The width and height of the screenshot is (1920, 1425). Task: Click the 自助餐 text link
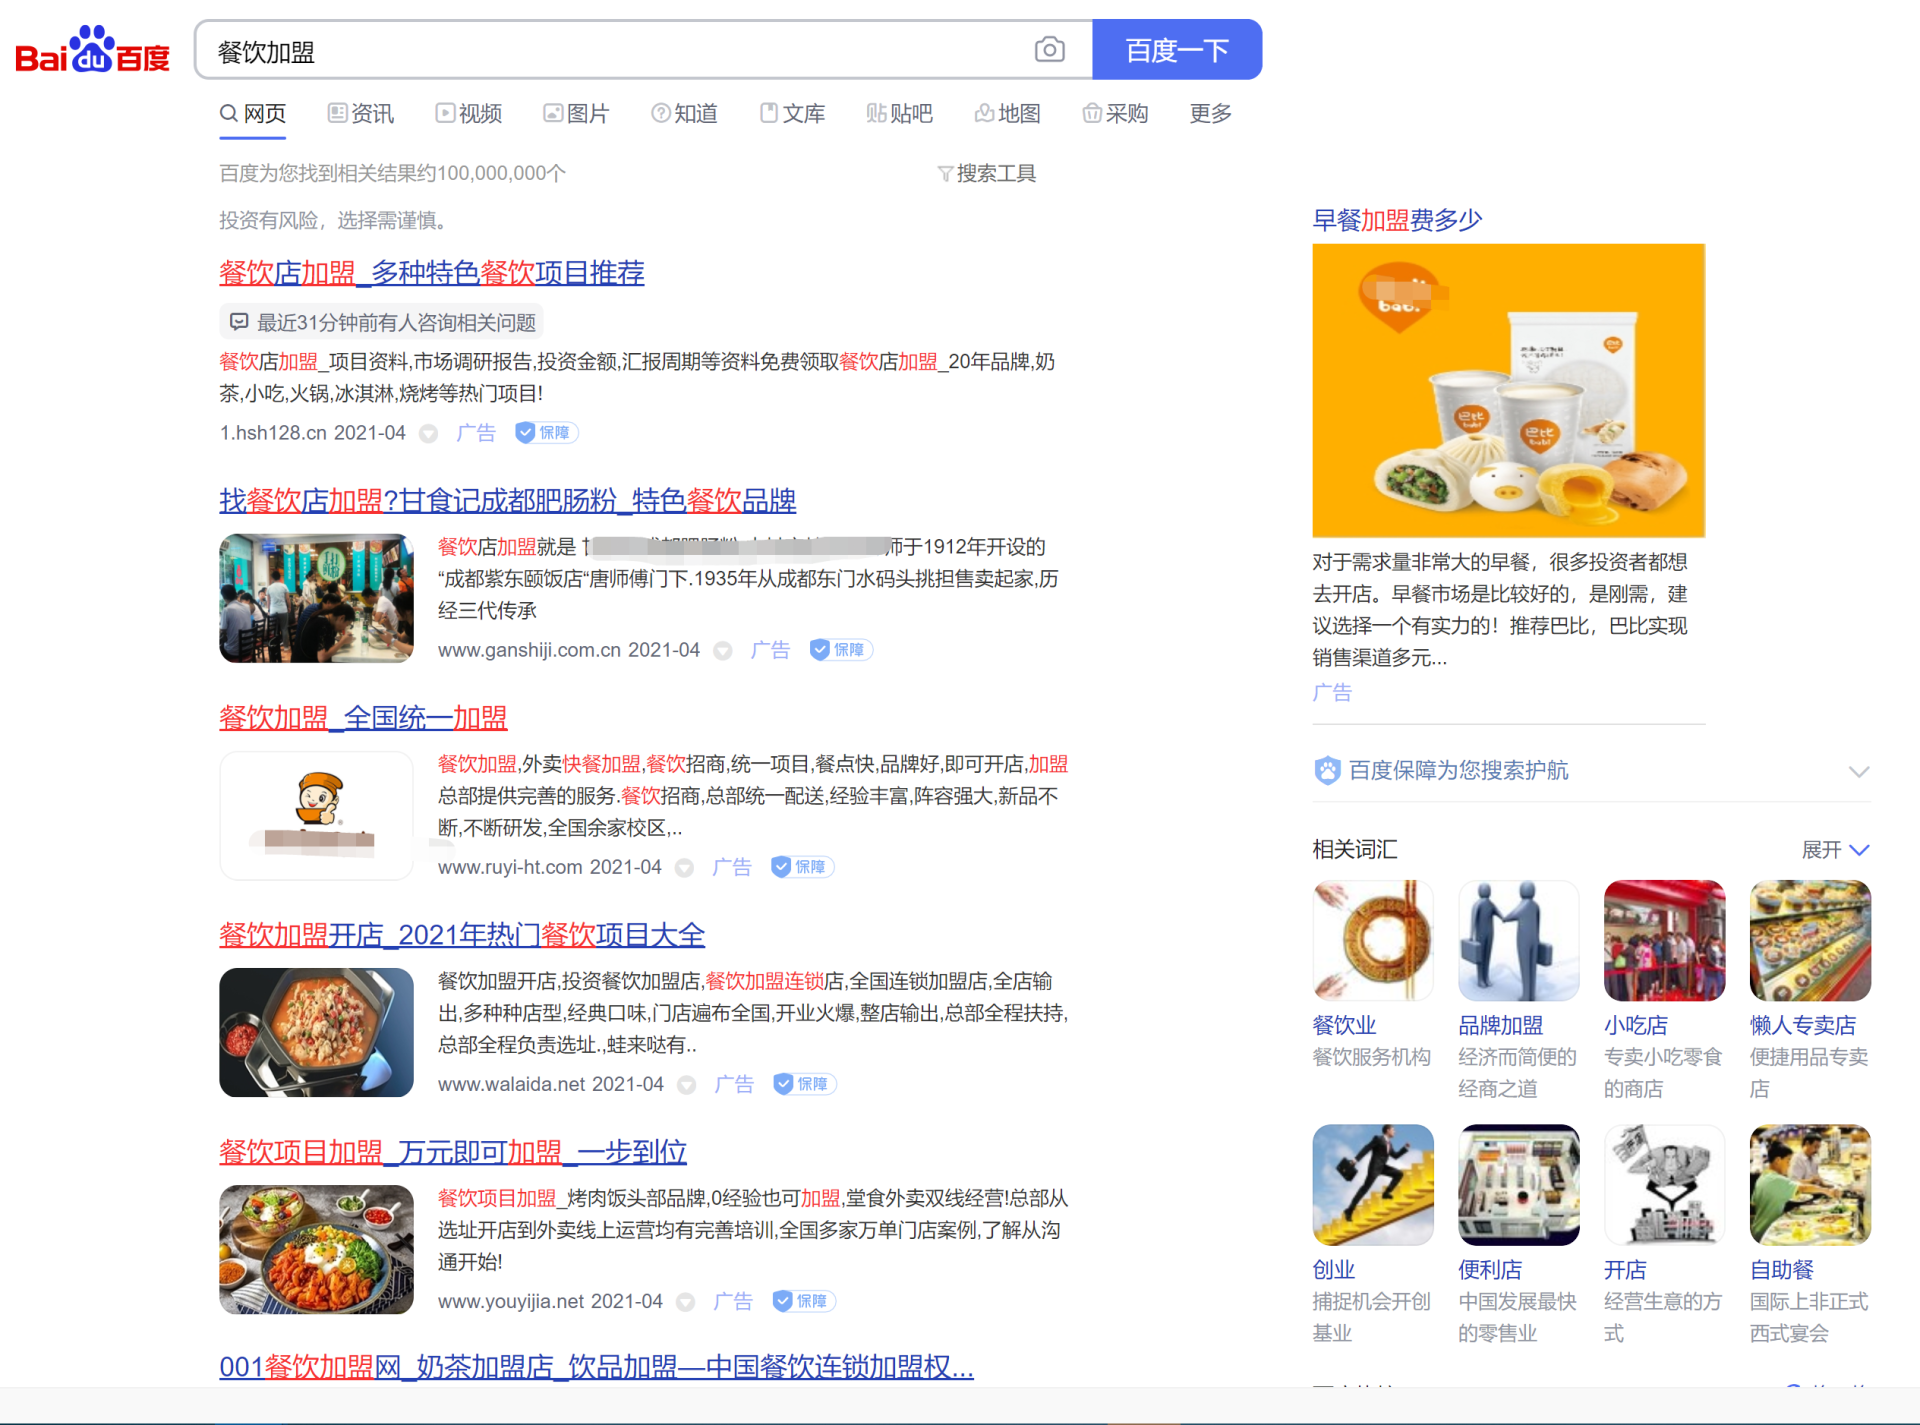[x=1781, y=1270]
